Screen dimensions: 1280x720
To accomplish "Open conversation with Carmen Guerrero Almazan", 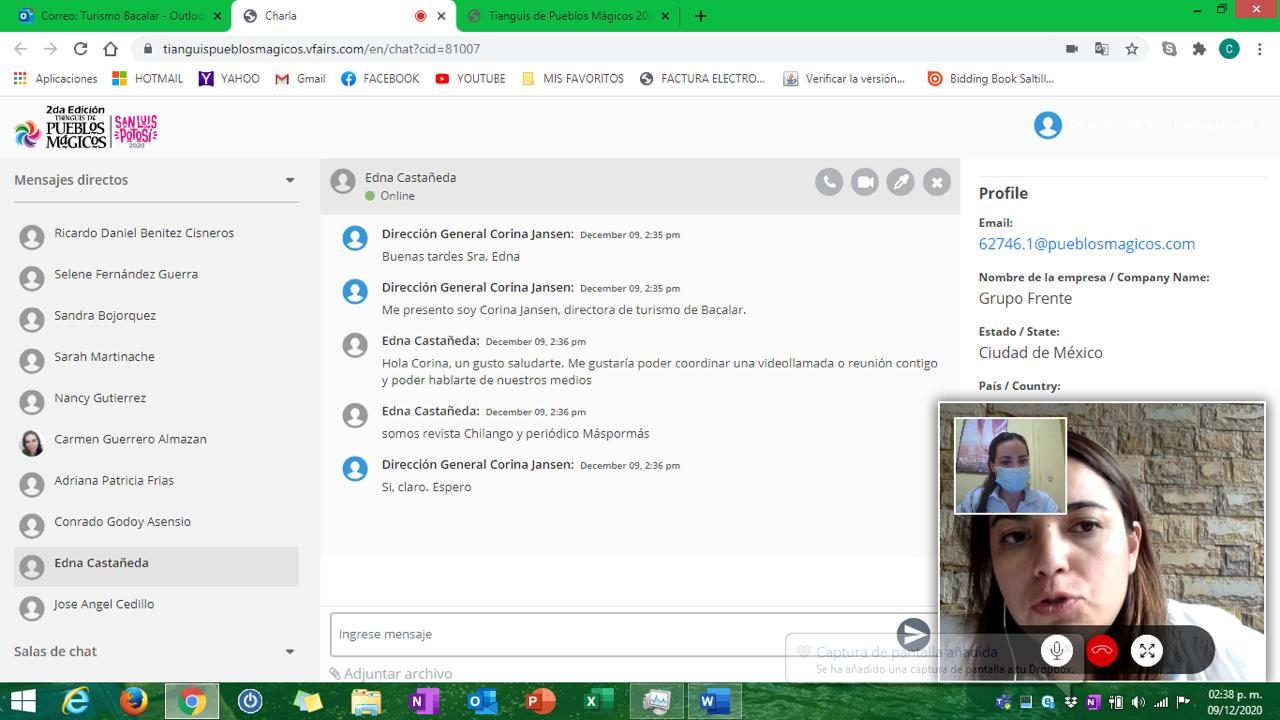I will (x=130, y=439).
